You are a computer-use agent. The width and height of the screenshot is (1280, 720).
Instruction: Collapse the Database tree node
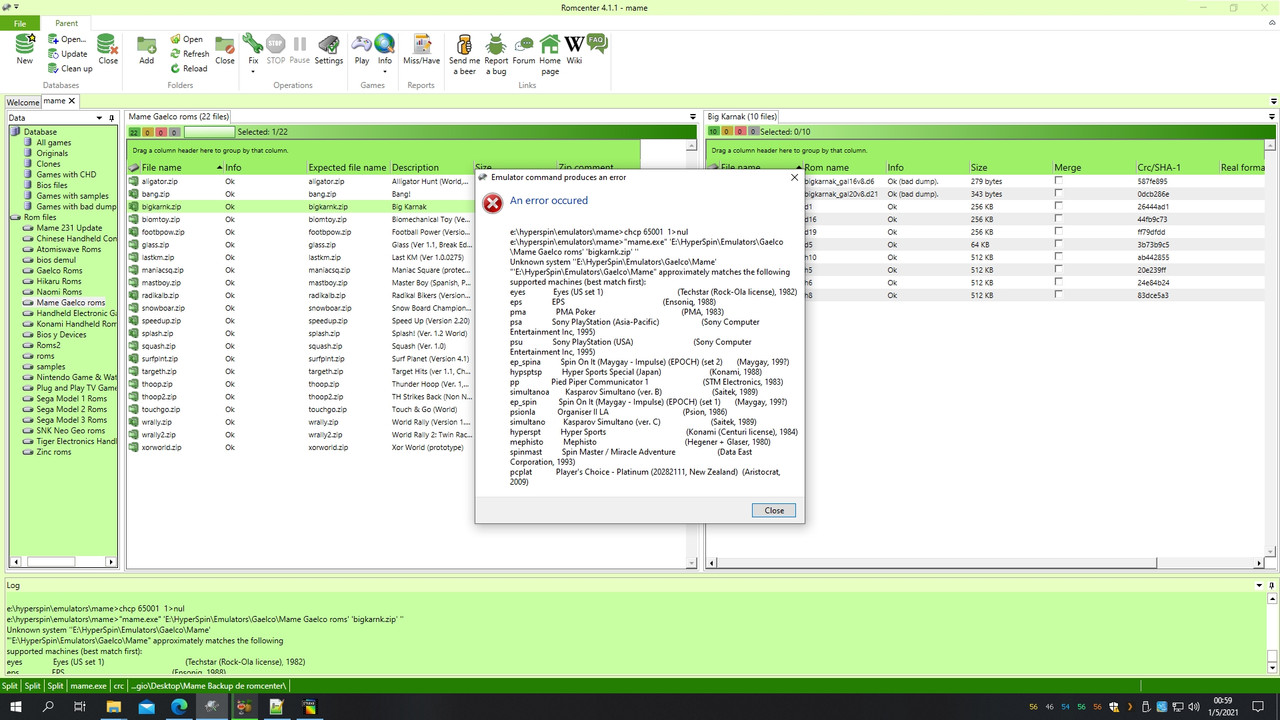pyautogui.click(x=15, y=132)
